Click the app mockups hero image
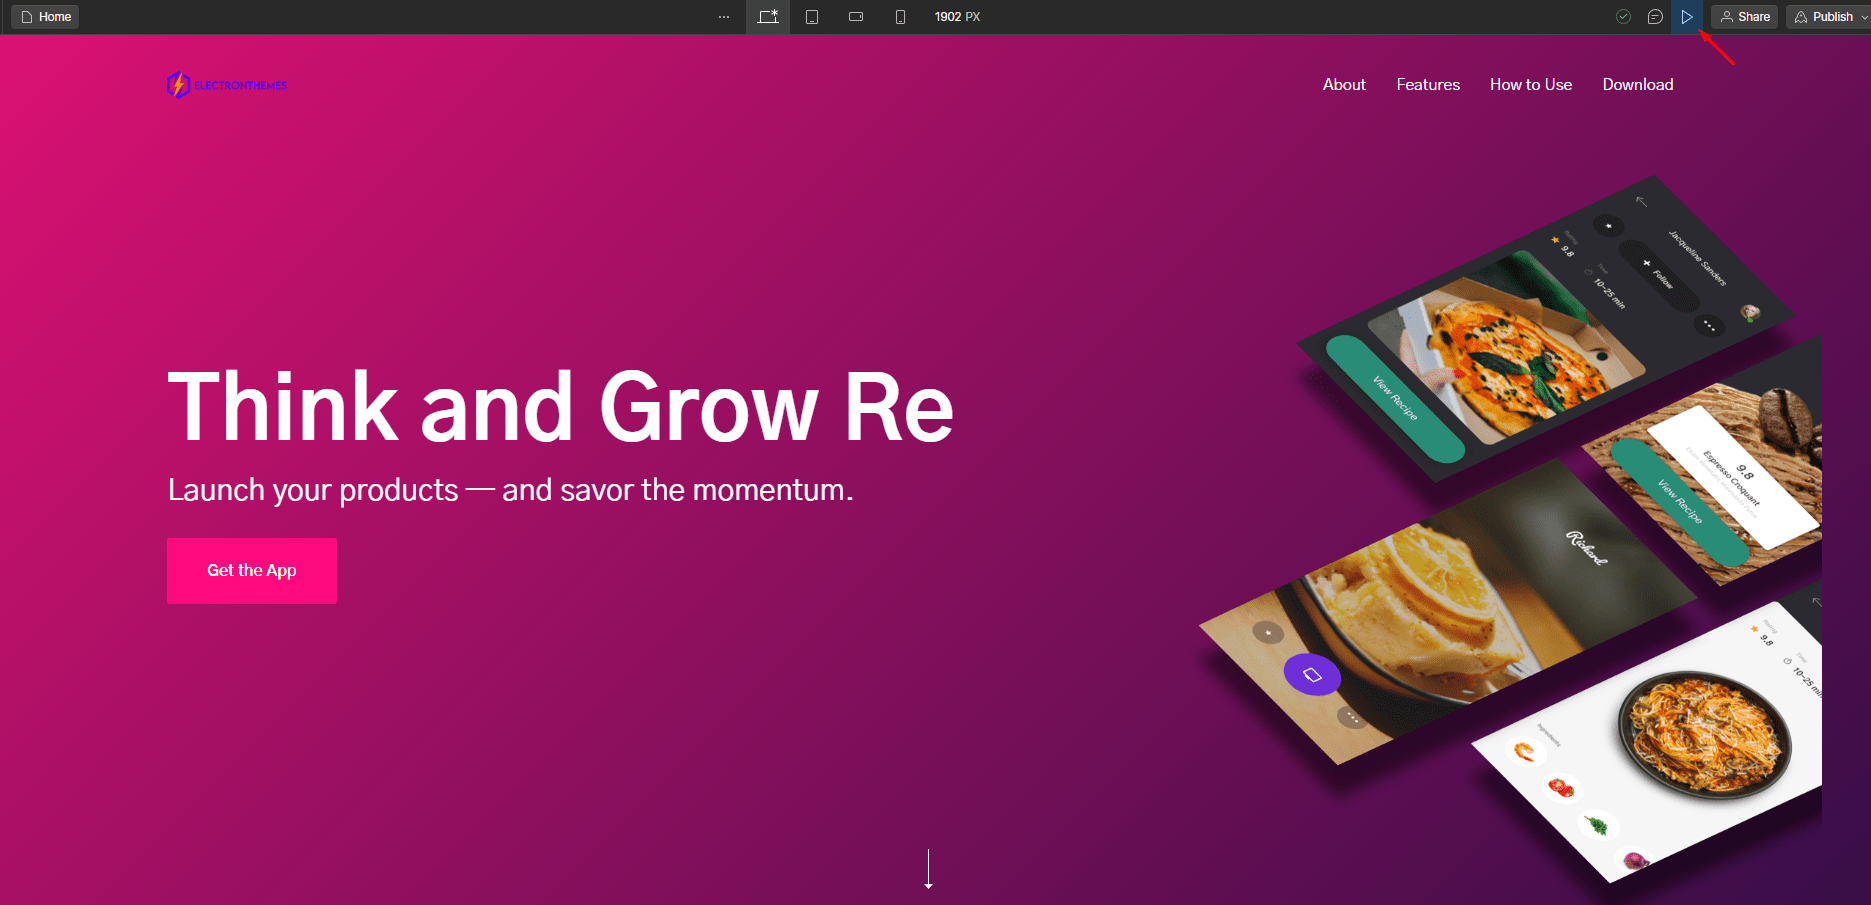 1510,530
